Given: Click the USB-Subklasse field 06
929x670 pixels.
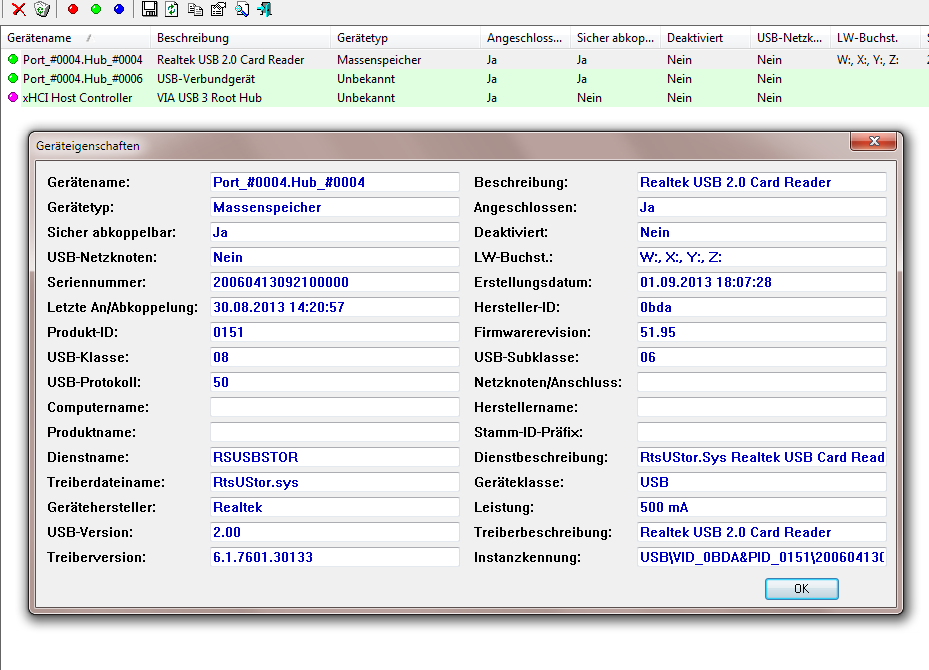Looking at the screenshot, I should (x=762, y=357).
